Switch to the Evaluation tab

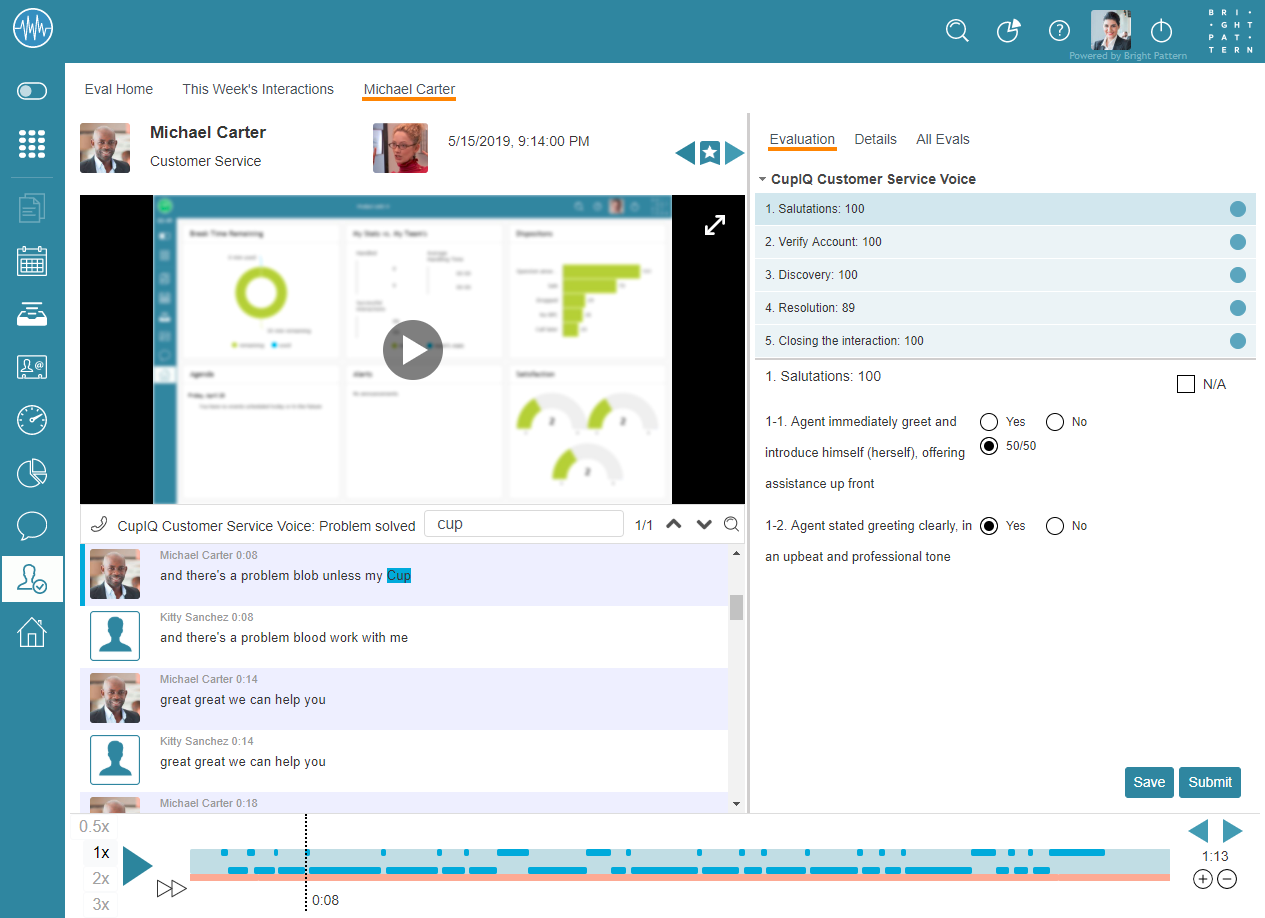click(802, 139)
